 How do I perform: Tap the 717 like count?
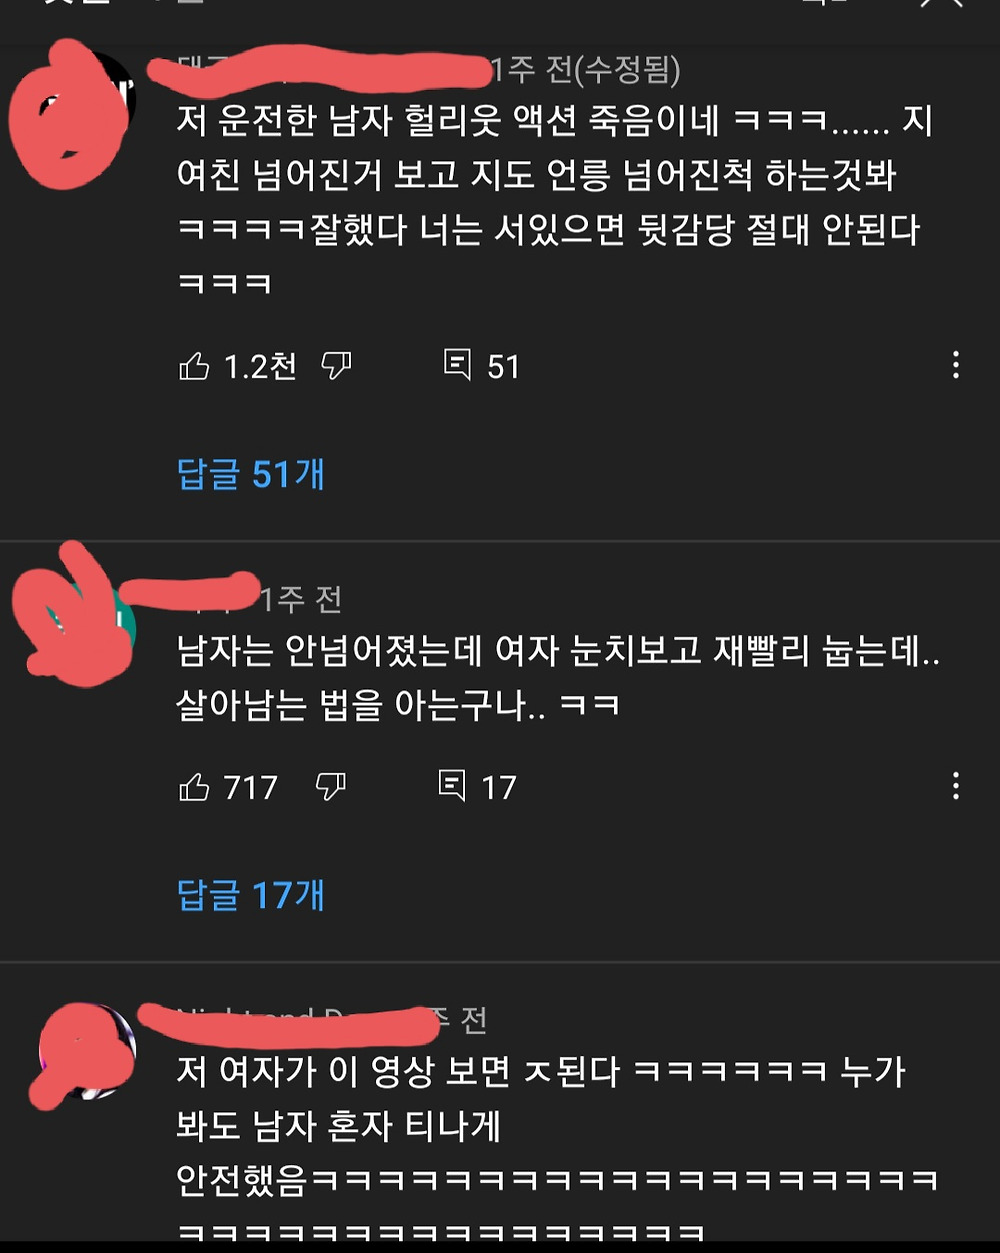(x=250, y=788)
